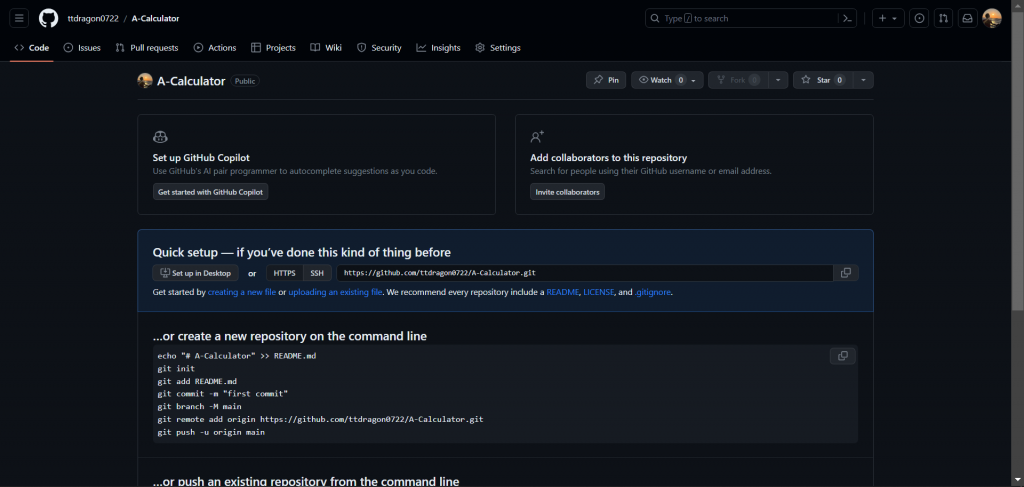The width and height of the screenshot is (1024, 487).
Task: Select the HTTPS URL protocol
Action: 285,273
